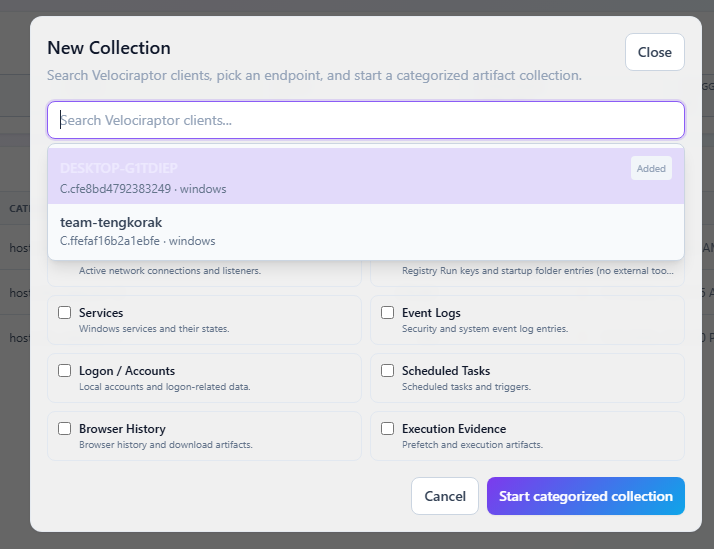The image size is (714, 549).
Task: Focus the Search Velociraptor clients field
Action: point(366,120)
